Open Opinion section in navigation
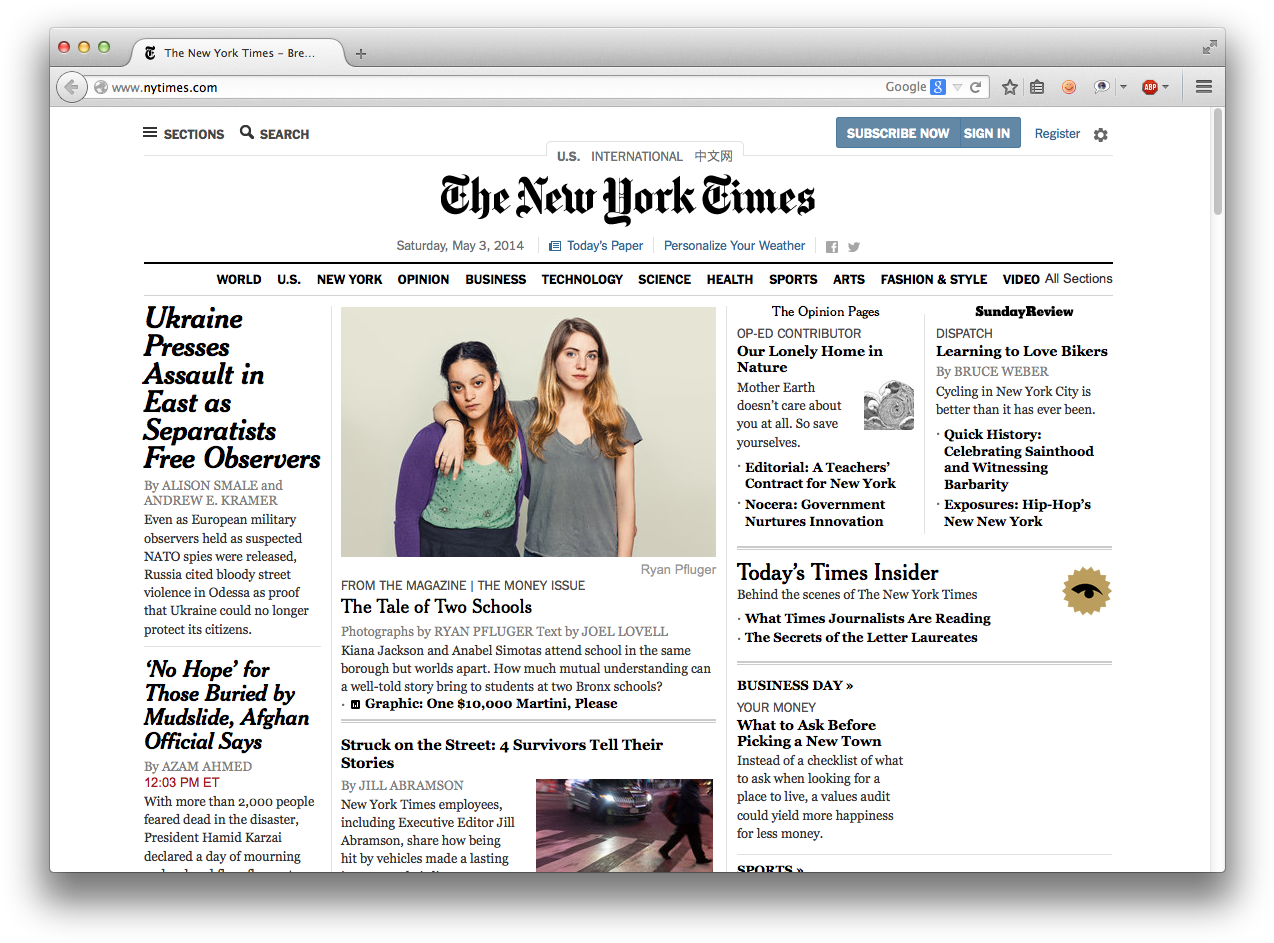This screenshot has height=943, width=1274. tap(424, 280)
